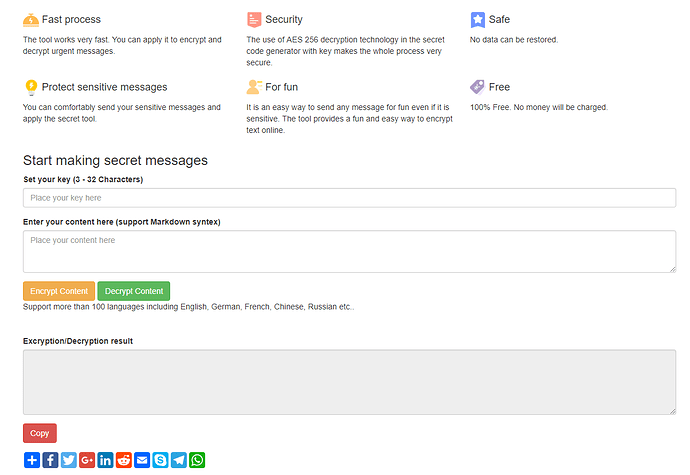
Task: Click the Safe star bookmark icon
Action: [x=477, y=20]
